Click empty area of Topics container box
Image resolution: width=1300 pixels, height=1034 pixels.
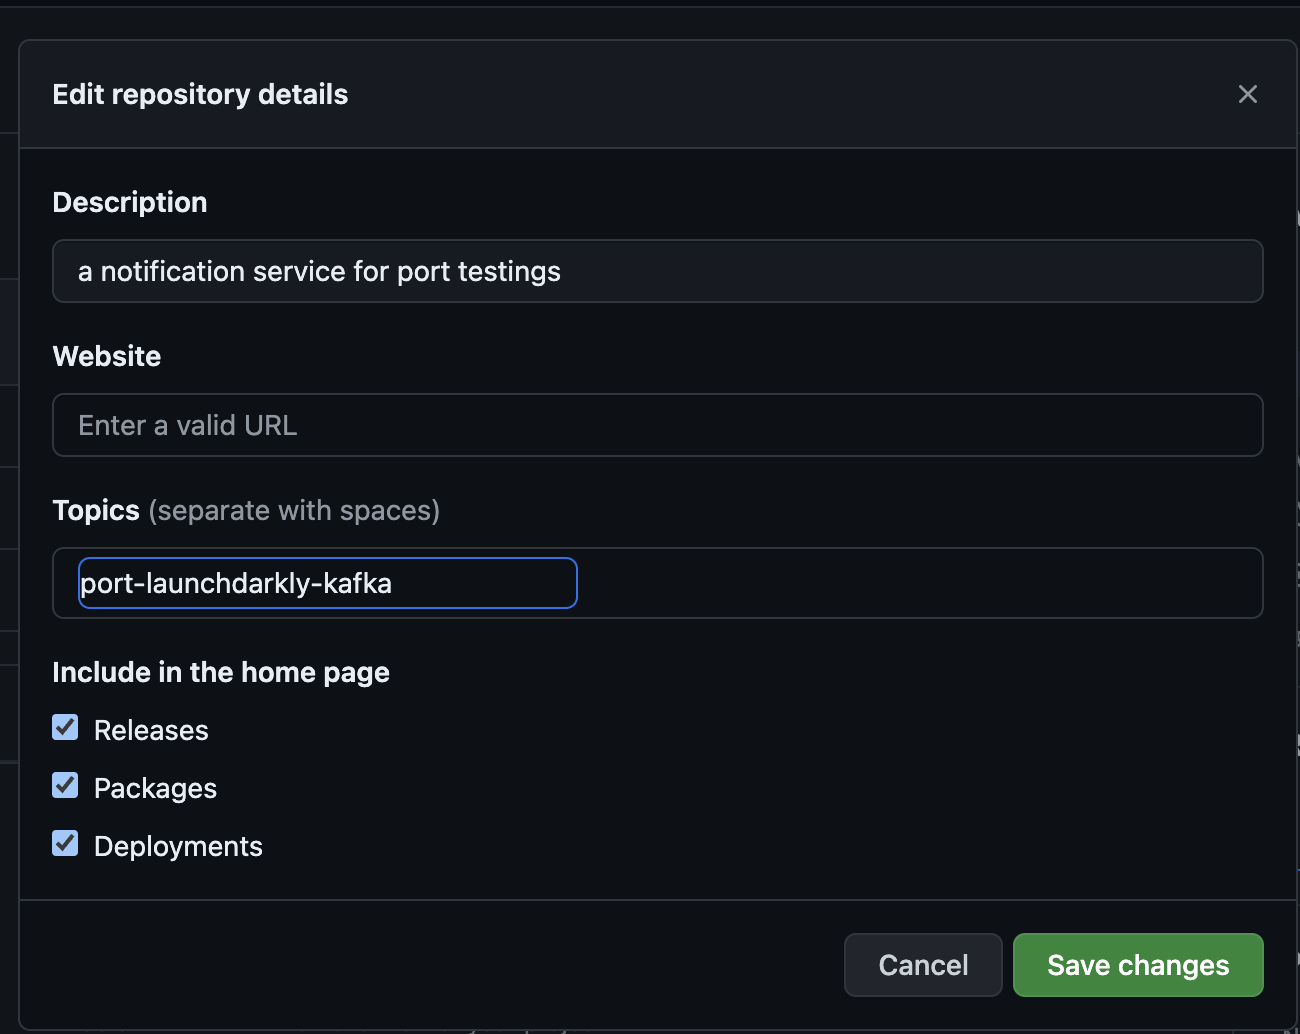[918, 583]
